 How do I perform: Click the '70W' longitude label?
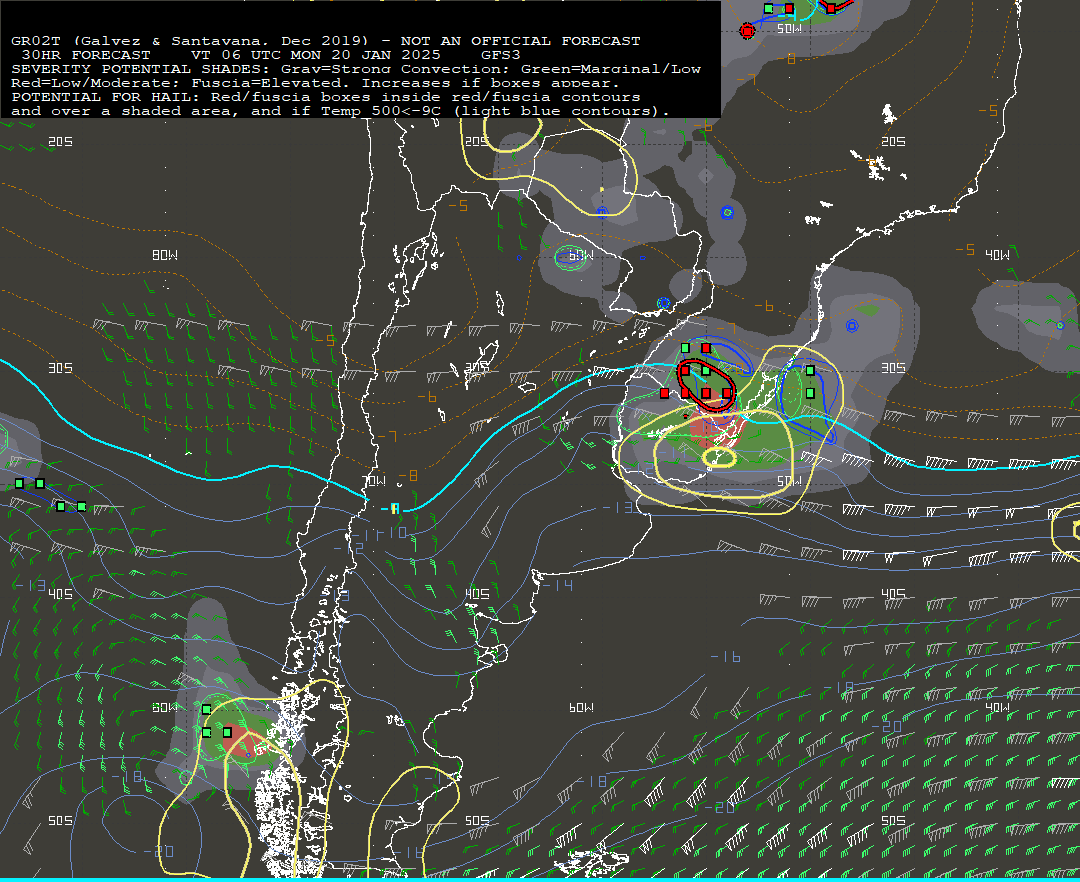[374, 481]
